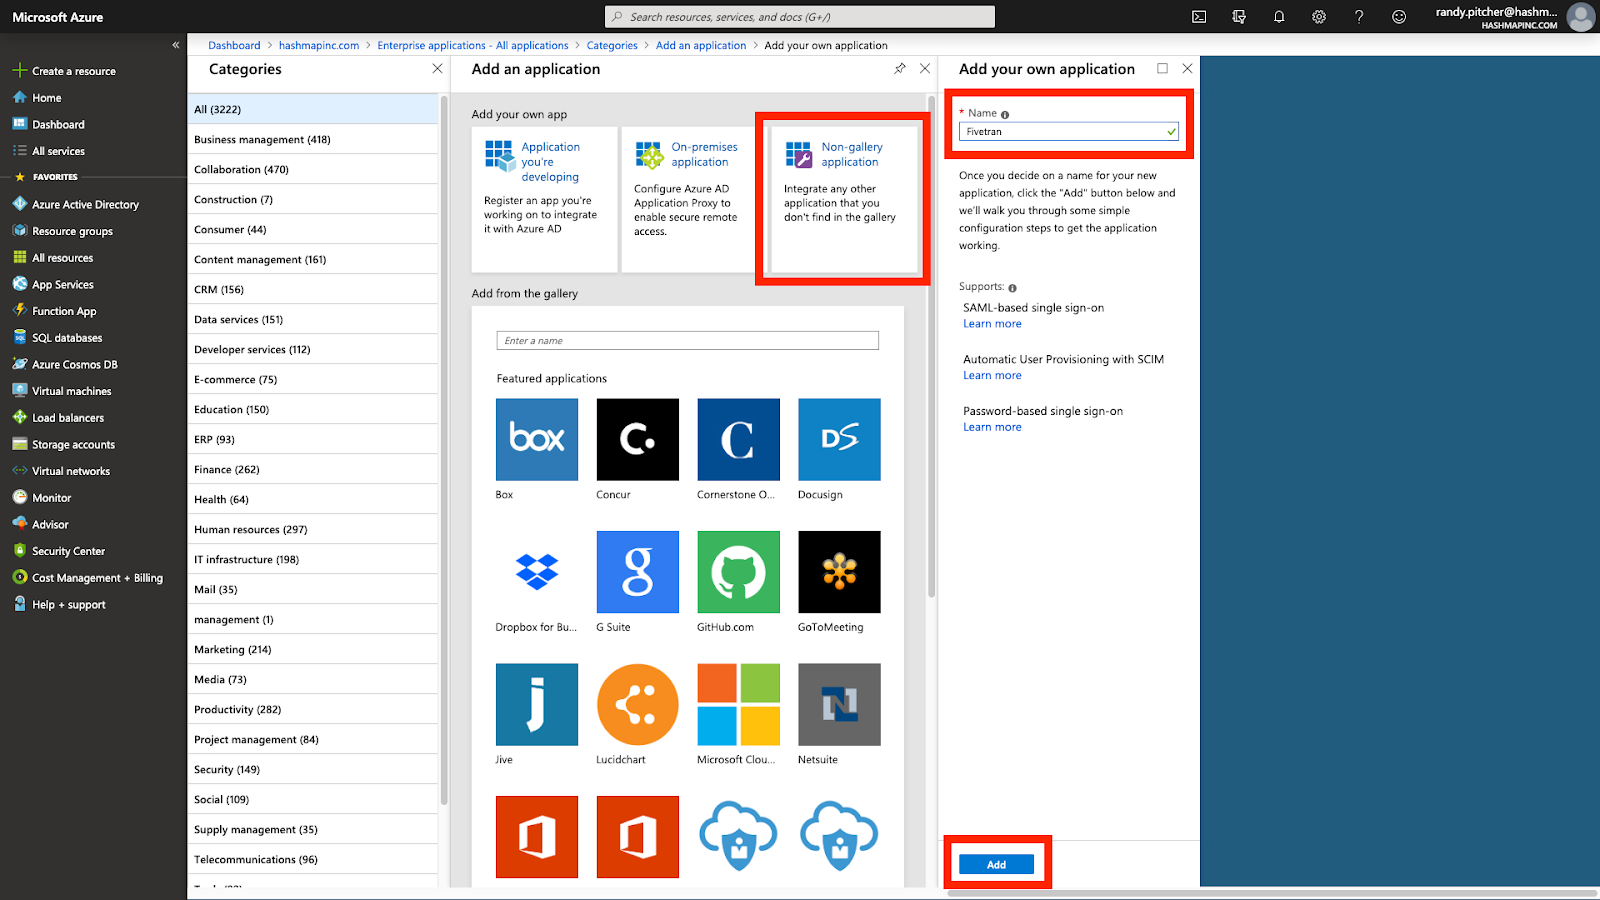Click the blue Add button

[996, 865]
